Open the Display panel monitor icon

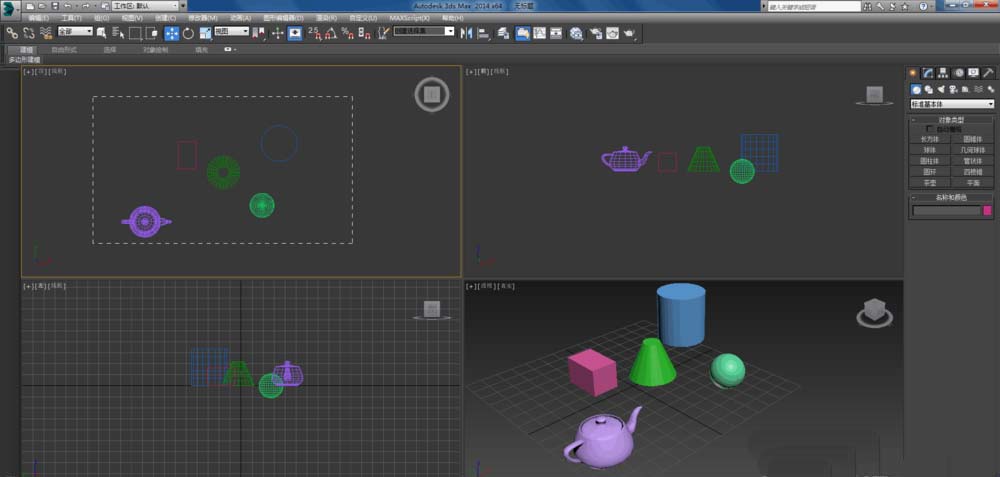pyautogui.click(x=974, y=72)
